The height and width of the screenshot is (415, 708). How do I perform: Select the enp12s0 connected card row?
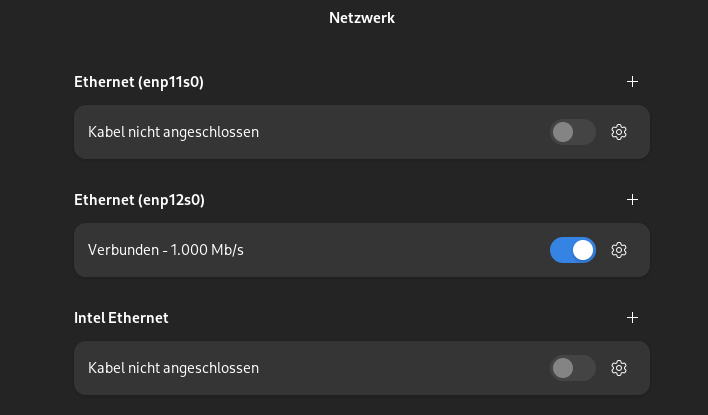coord(362,250)
